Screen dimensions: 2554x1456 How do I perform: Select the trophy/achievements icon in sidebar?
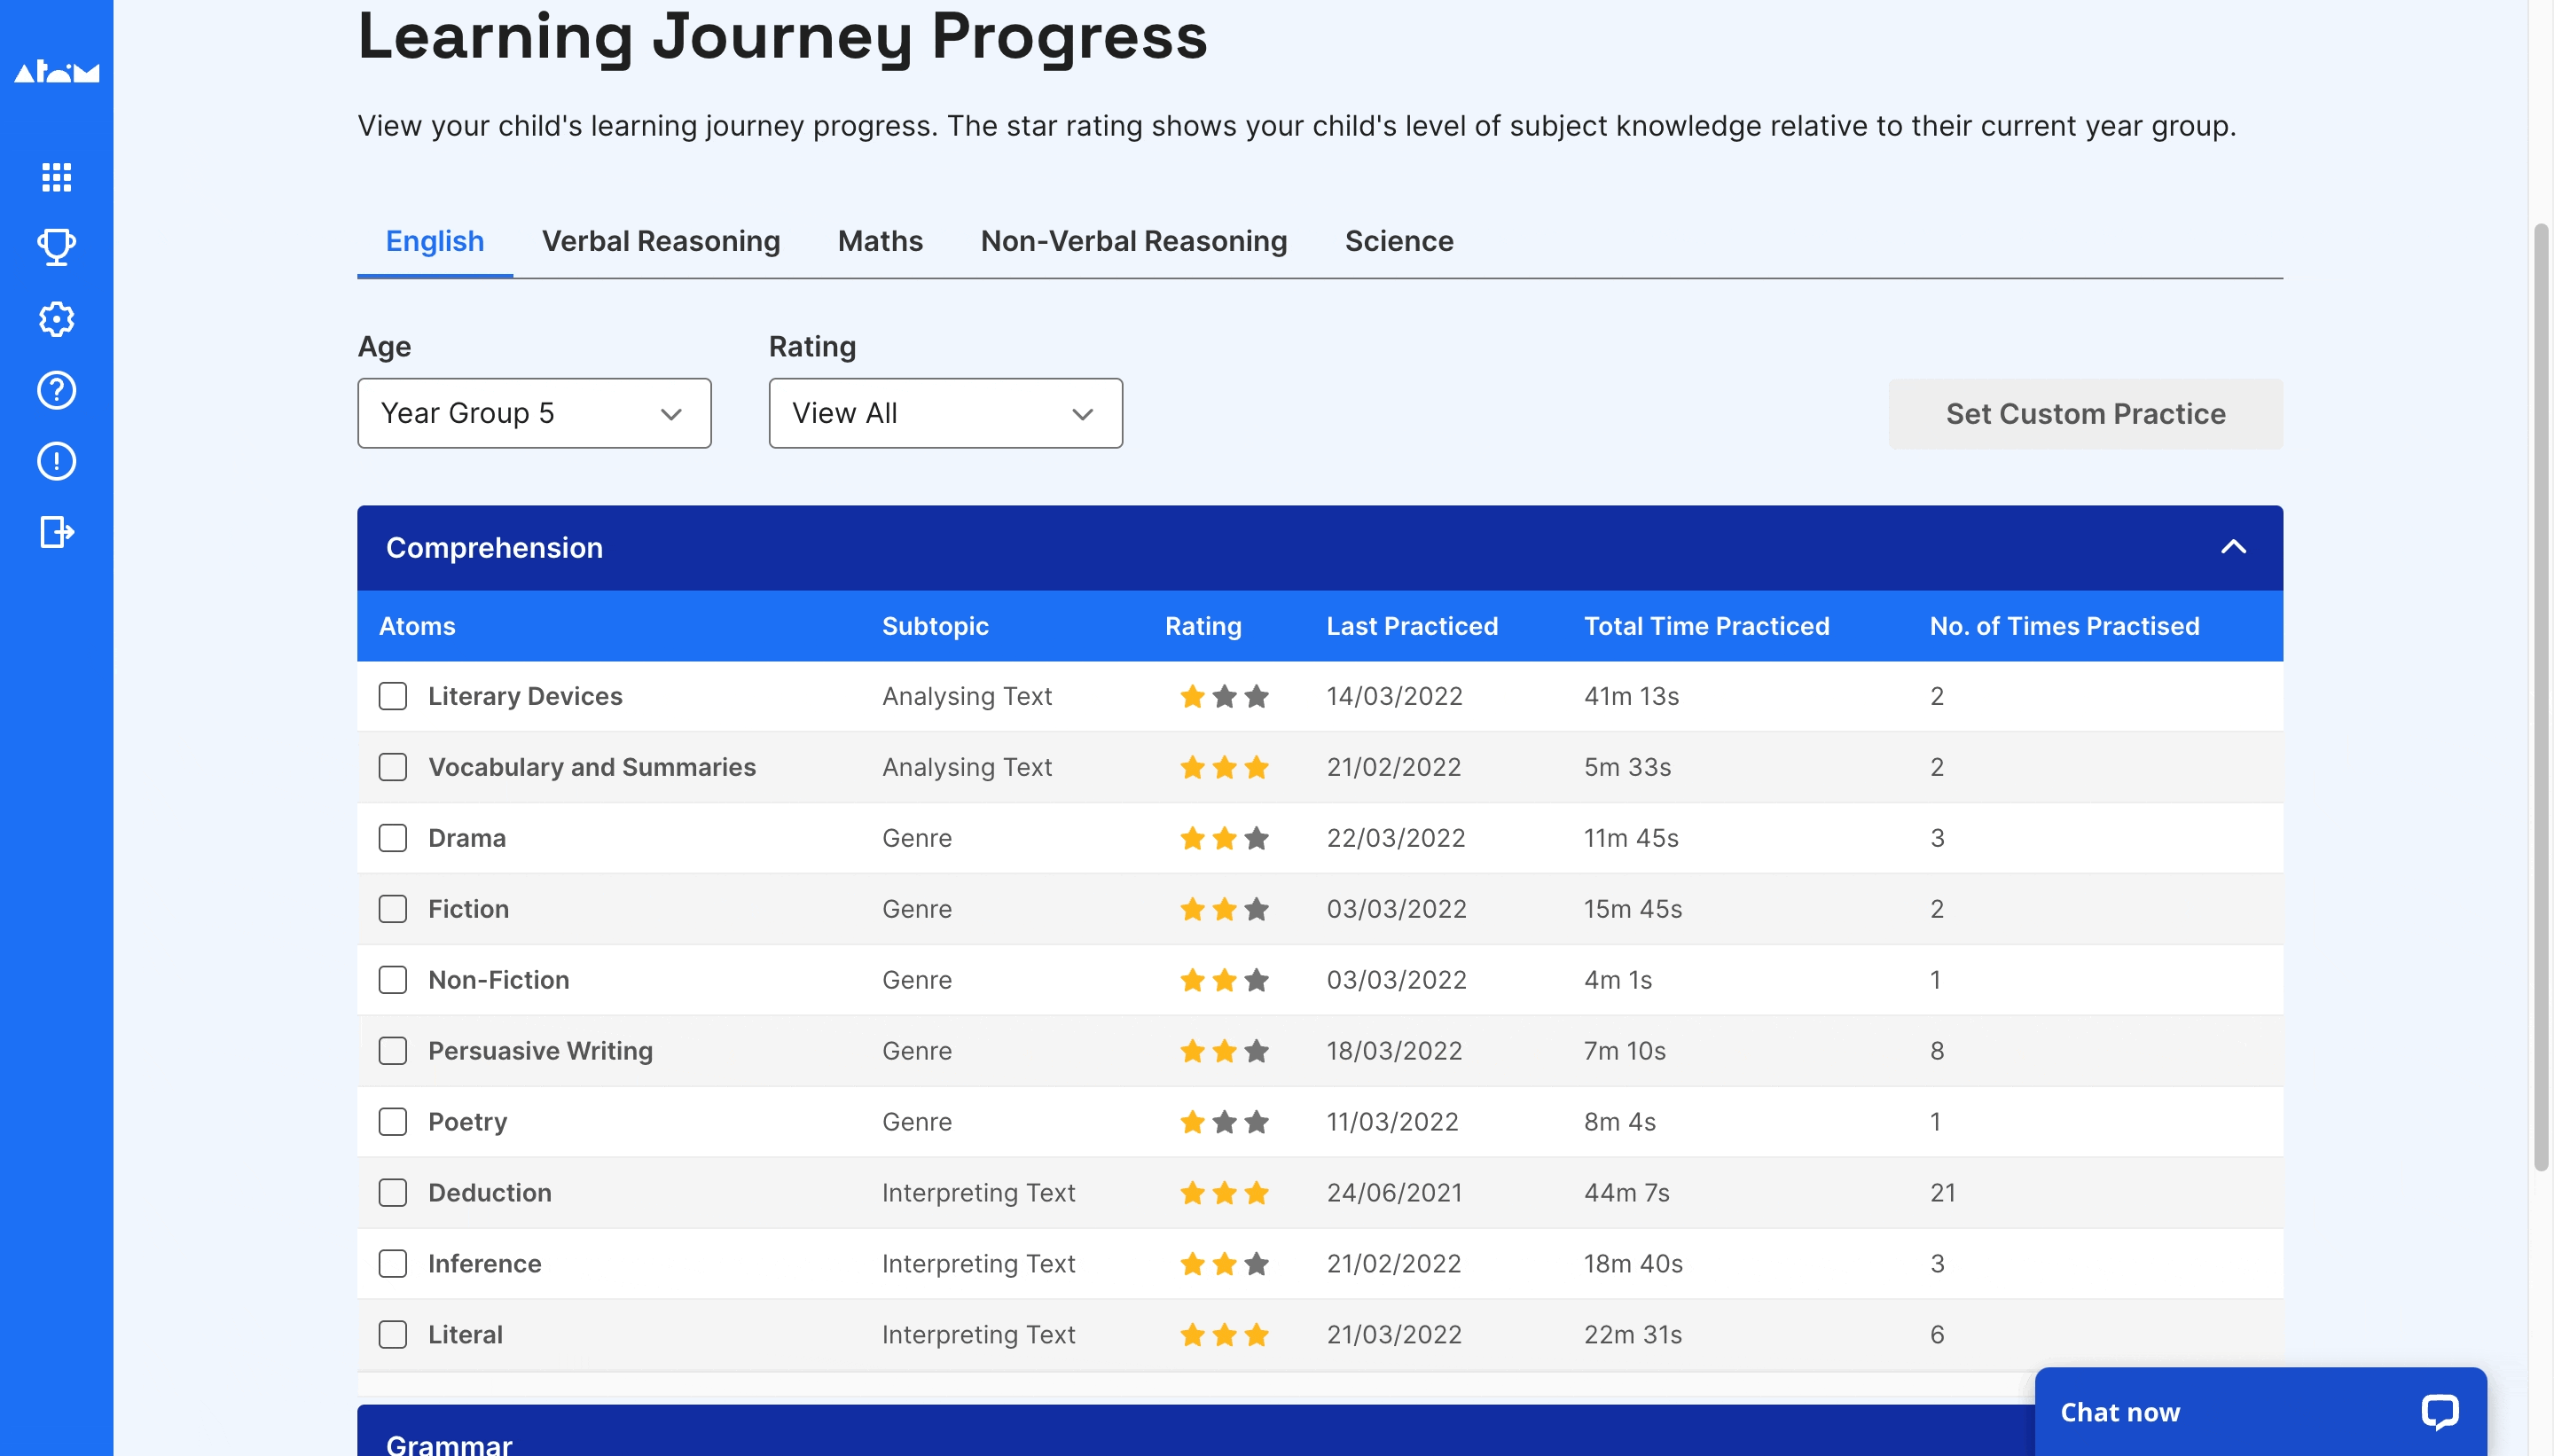point(56,246)
